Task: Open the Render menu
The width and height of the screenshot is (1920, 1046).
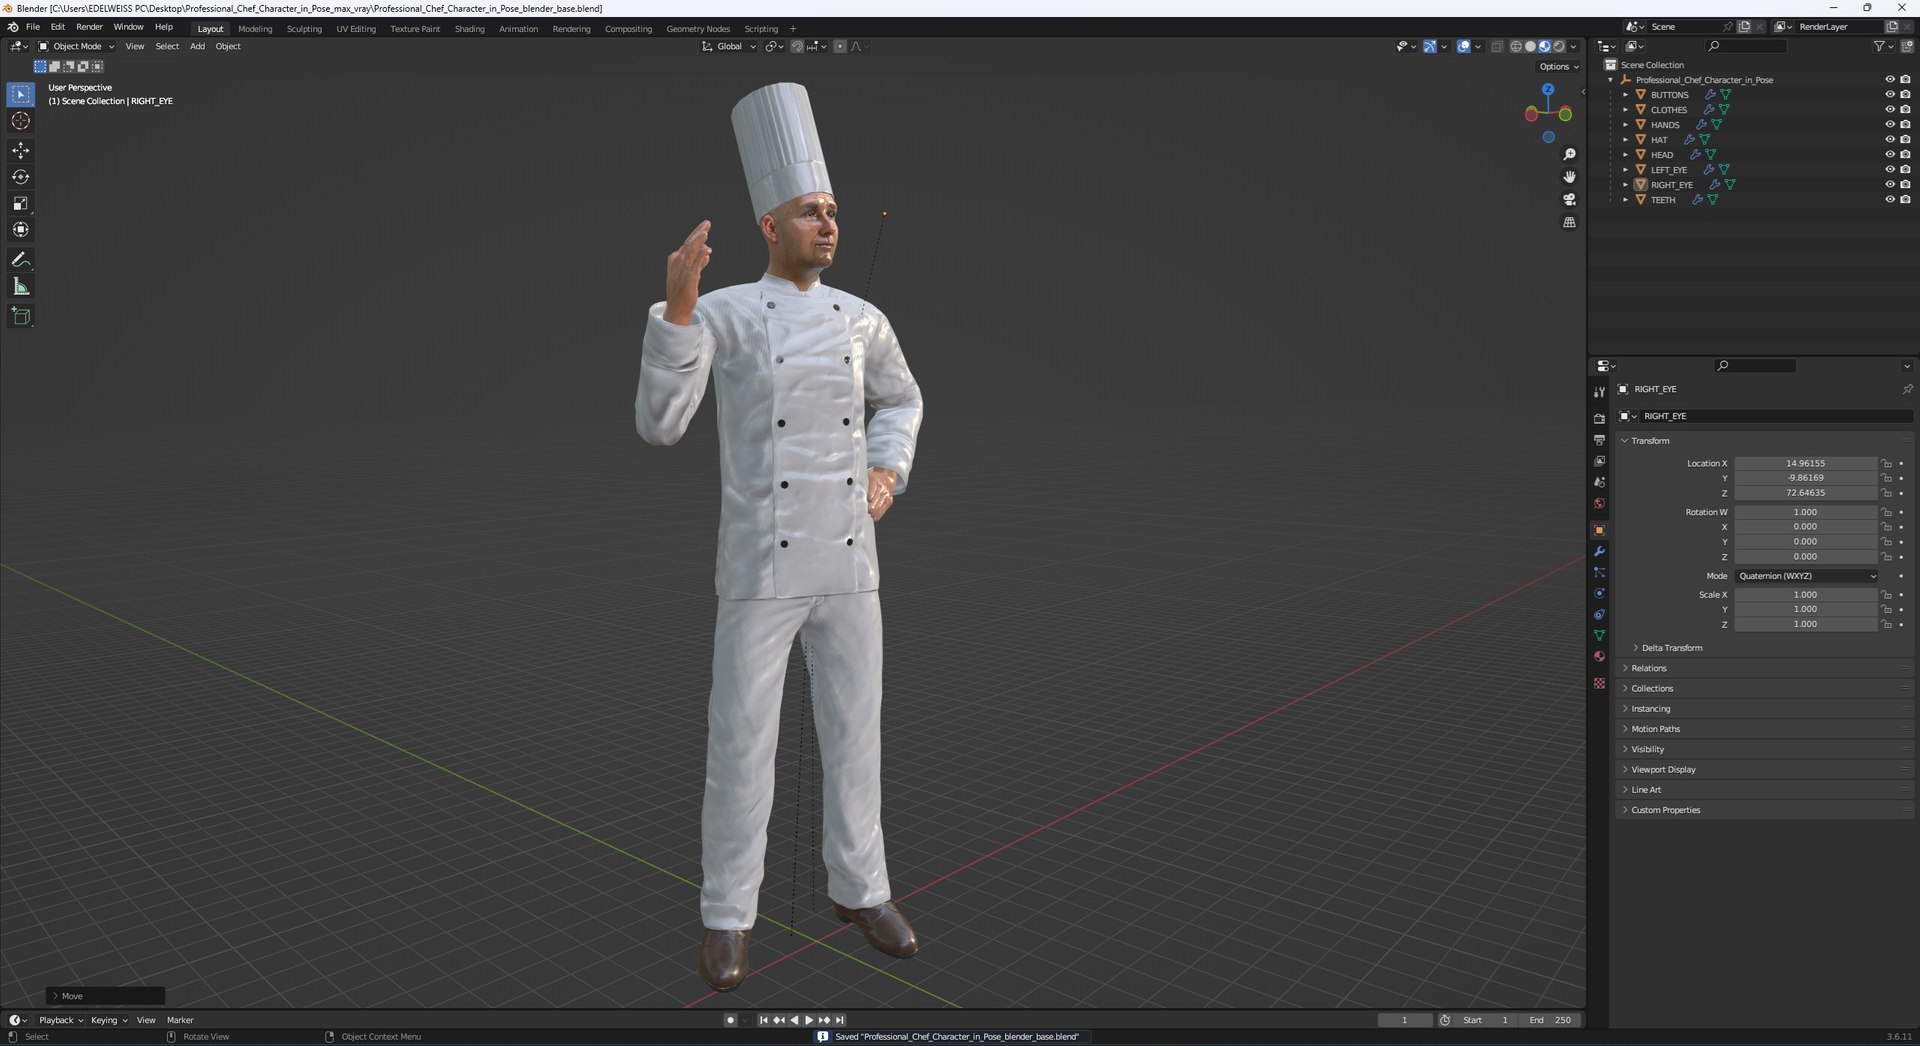Action: (89, 27)
